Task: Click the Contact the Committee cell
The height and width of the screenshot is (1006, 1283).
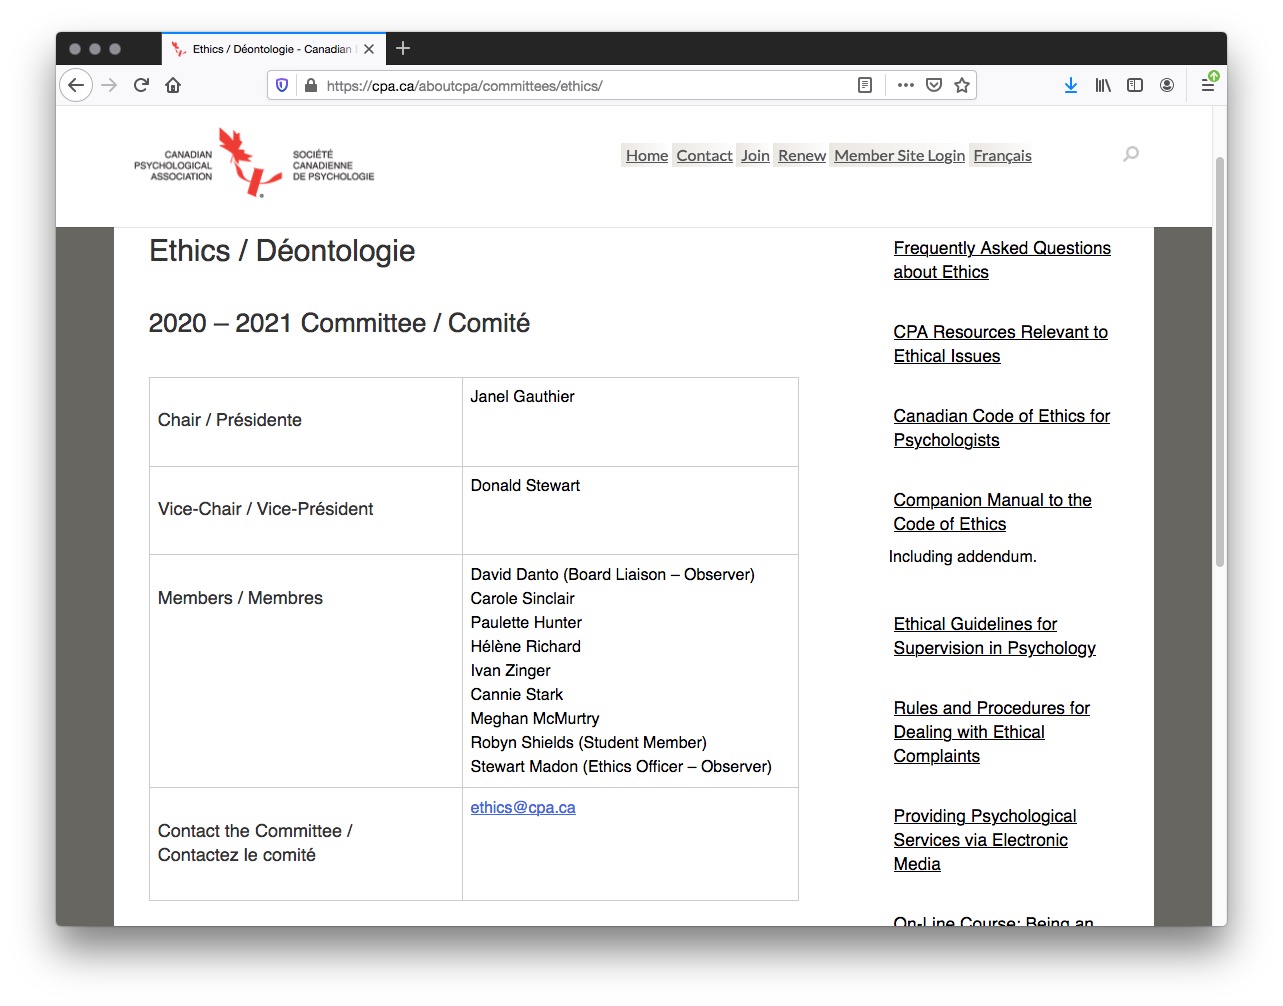Action: (x=306, y=844)
